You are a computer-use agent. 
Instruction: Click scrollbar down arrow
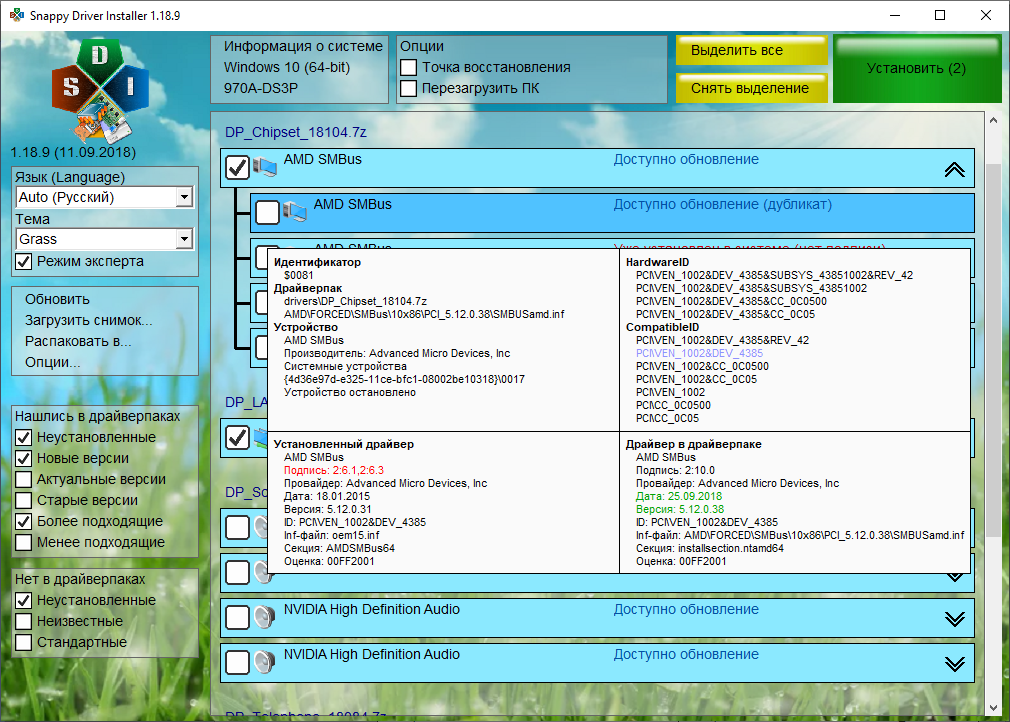tap(993, 707)
